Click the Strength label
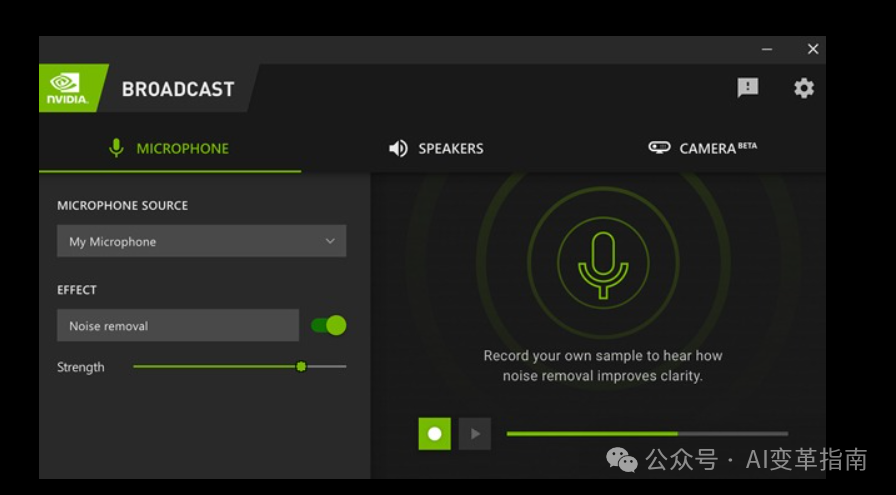 tap(81, 367)
